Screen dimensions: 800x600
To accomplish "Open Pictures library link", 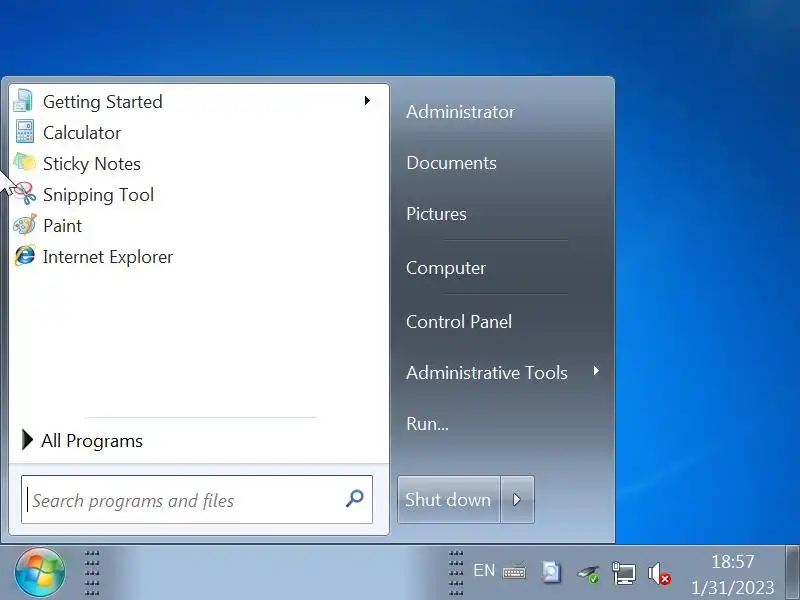I will click(436, 214).
